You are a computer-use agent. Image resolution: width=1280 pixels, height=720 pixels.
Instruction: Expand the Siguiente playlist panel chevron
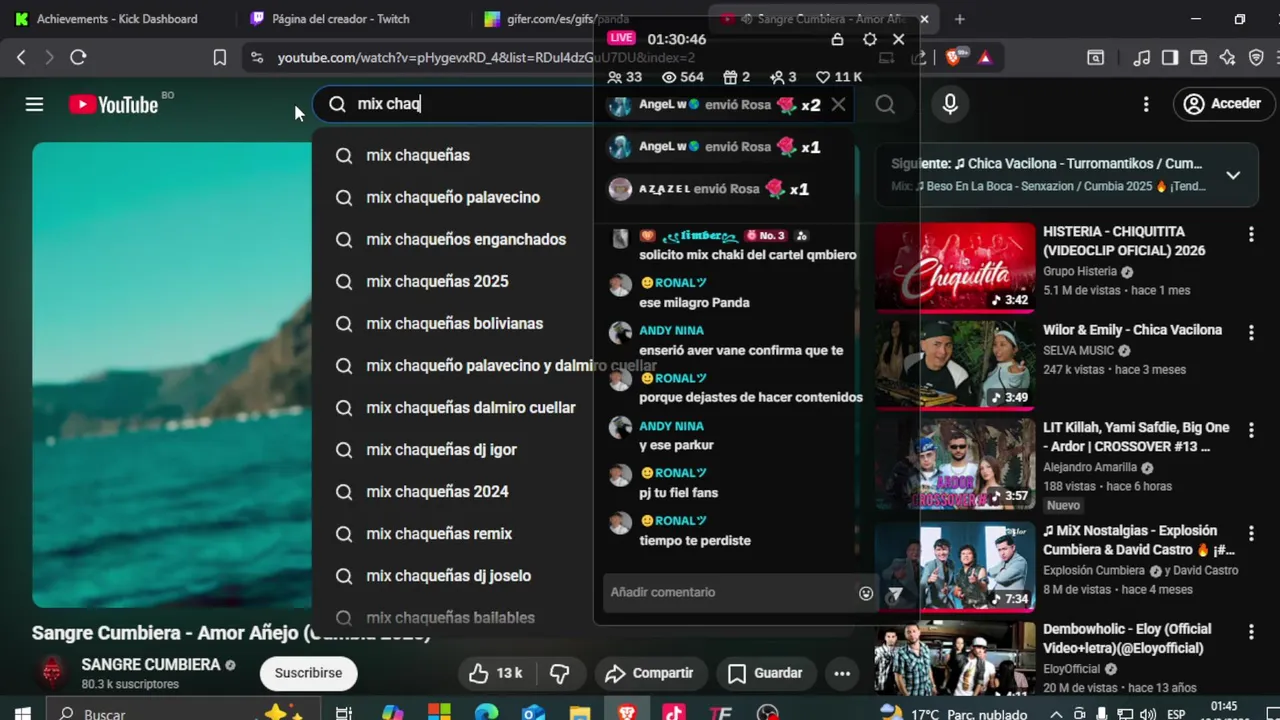(1233, 175)
